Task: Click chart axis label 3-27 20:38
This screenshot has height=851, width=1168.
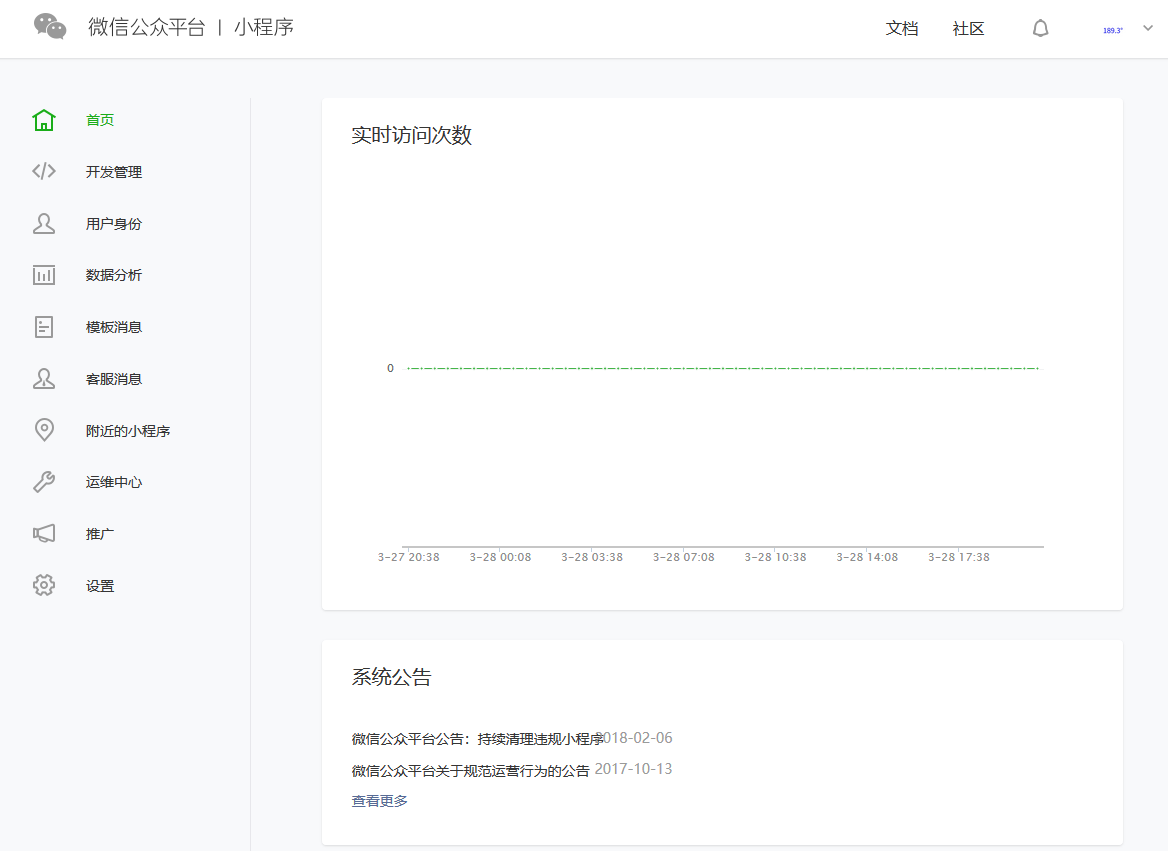Action: 408,557
